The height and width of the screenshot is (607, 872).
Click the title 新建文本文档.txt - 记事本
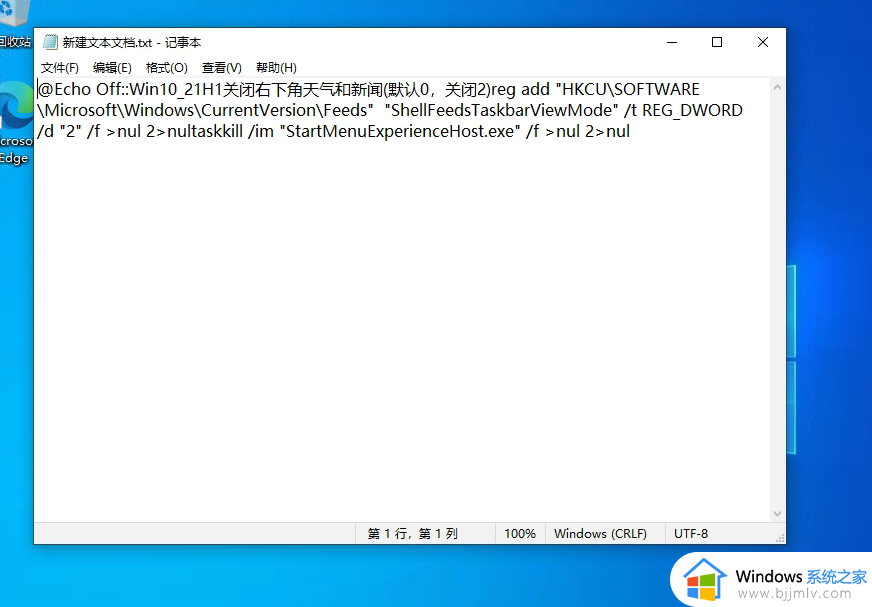click(131, 42)
